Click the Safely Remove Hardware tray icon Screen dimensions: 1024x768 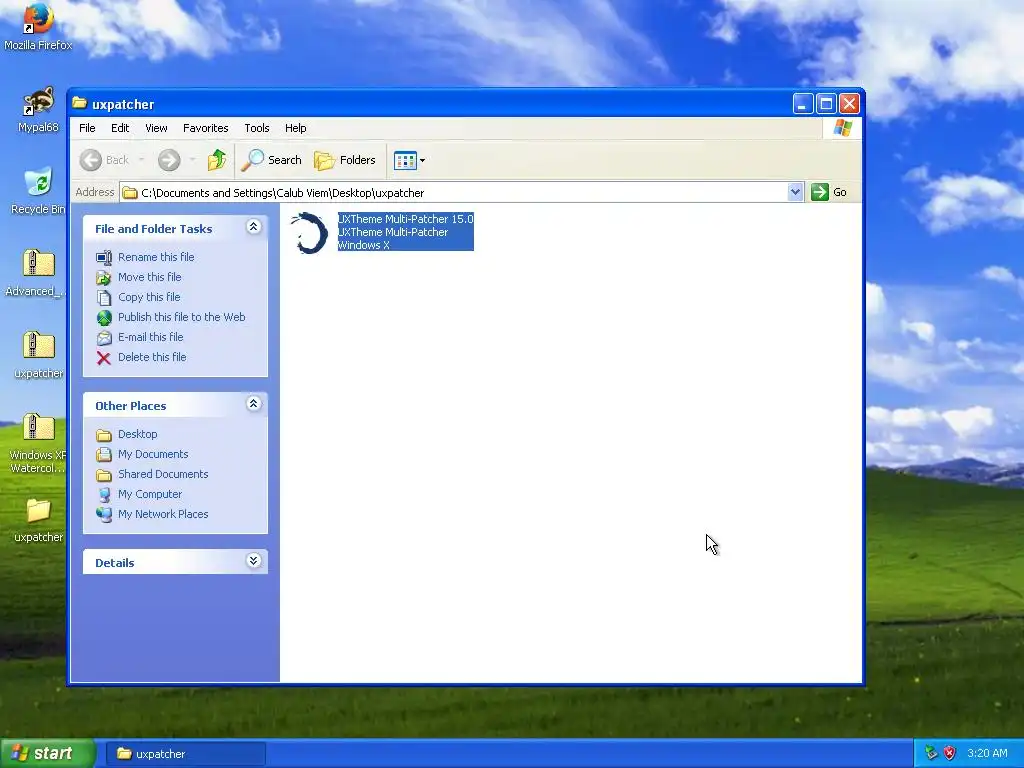[x=931, y=753]
